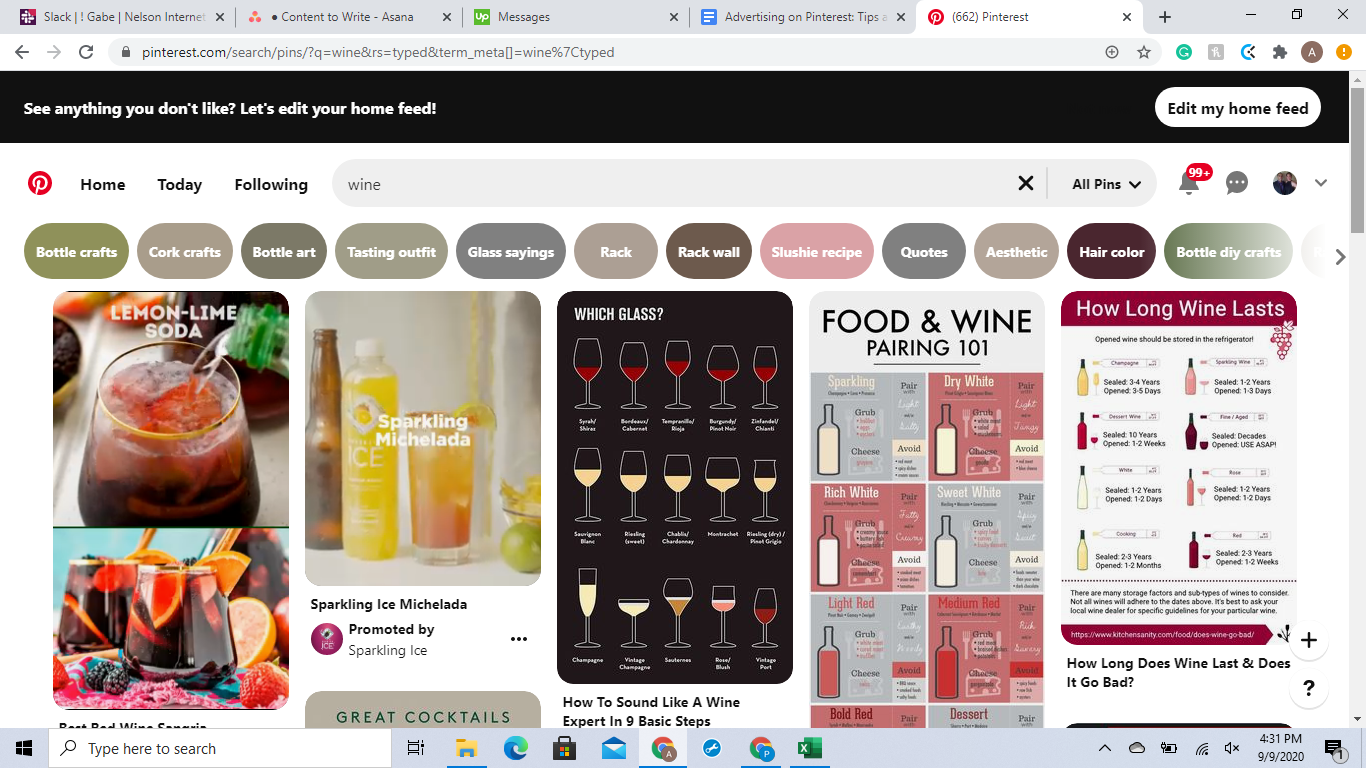The image size is (1366, 768).
Task: Reload the page with the refresh icon
Action: [86, 52]
